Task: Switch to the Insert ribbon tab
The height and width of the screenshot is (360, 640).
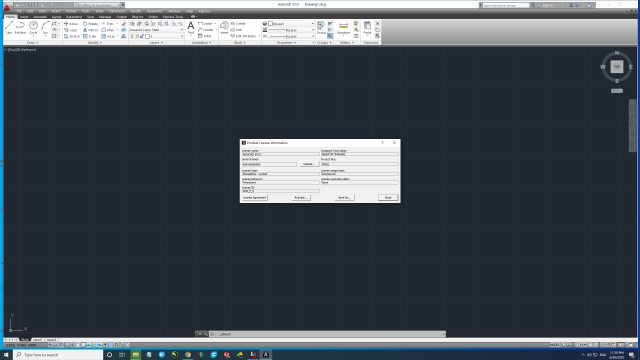Action: coord(24,17)
